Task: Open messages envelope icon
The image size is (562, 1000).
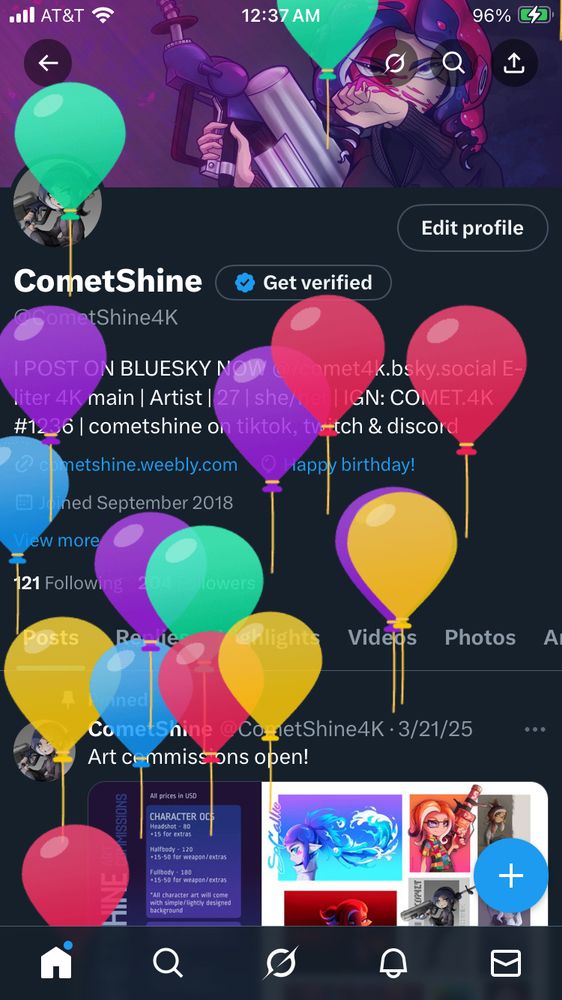Action: [x=505, y=963]
